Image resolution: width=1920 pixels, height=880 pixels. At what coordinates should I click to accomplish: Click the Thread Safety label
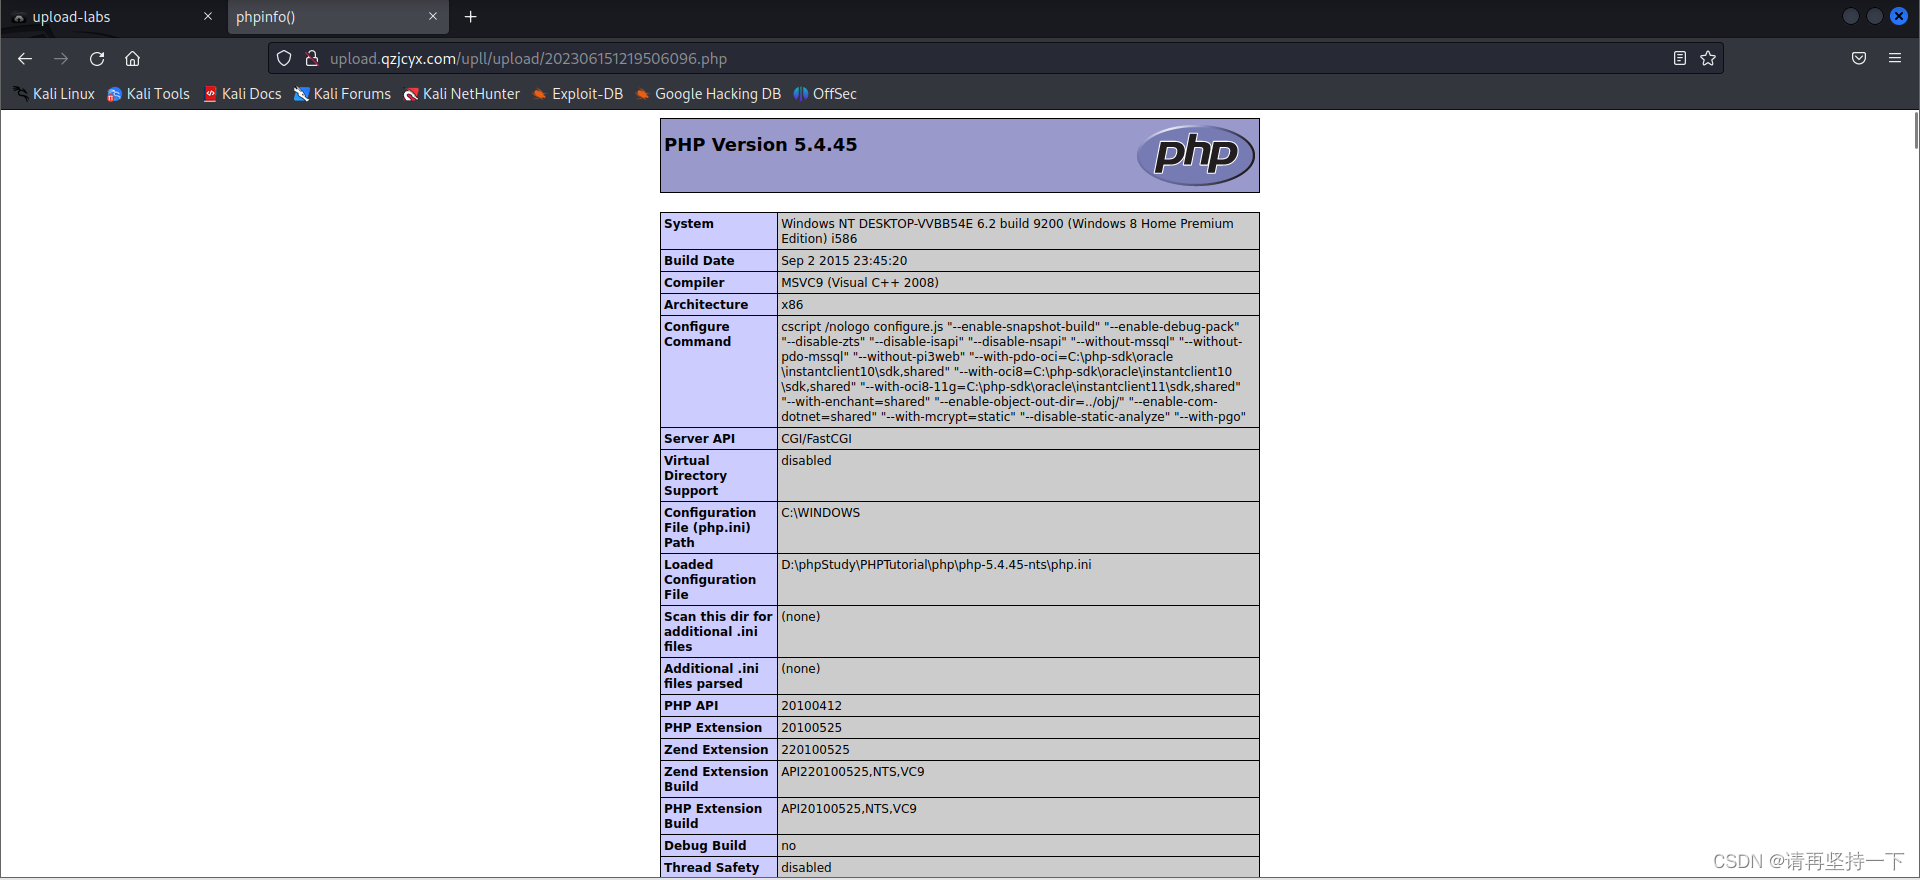[711, 868]
